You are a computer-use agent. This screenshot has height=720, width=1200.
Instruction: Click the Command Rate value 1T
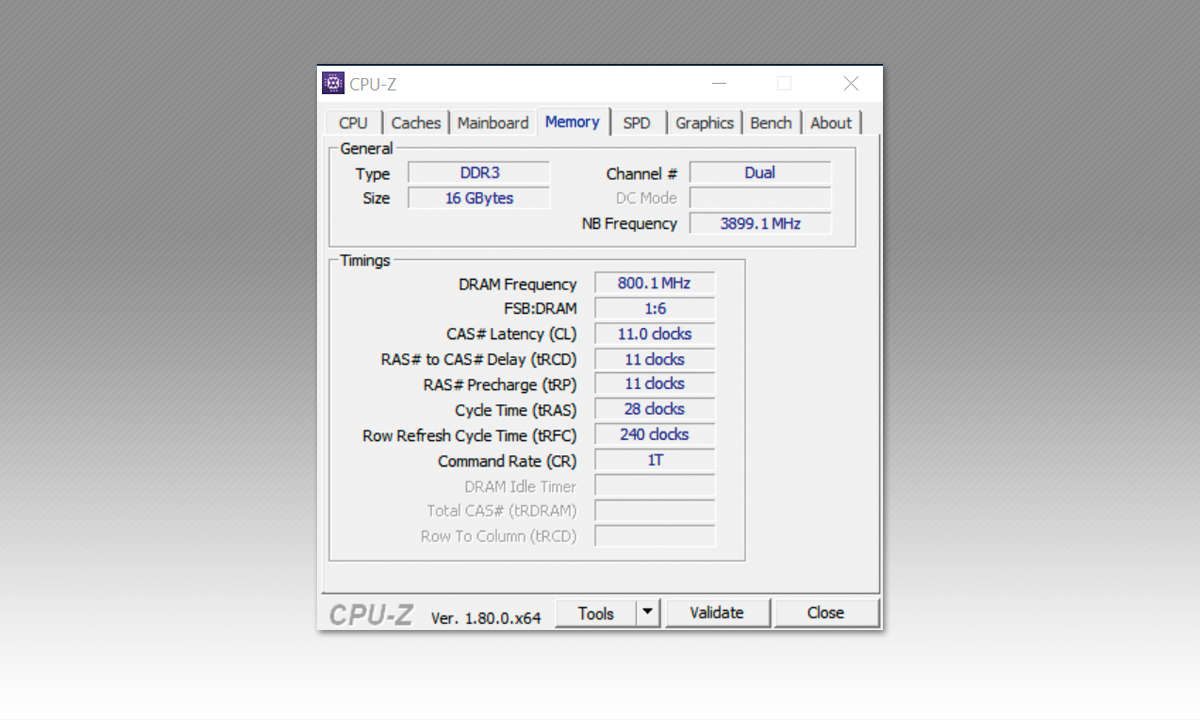[655, 460]
